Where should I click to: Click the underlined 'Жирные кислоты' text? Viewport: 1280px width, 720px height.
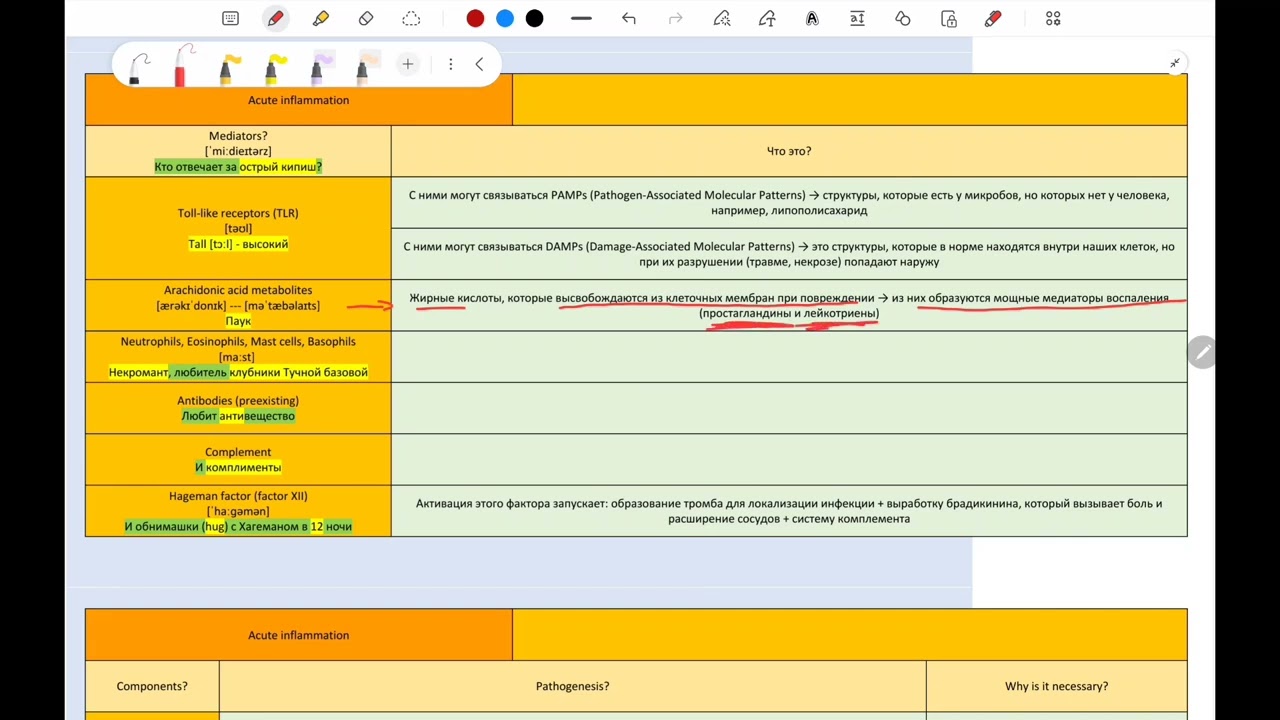(x=455, y=298)
